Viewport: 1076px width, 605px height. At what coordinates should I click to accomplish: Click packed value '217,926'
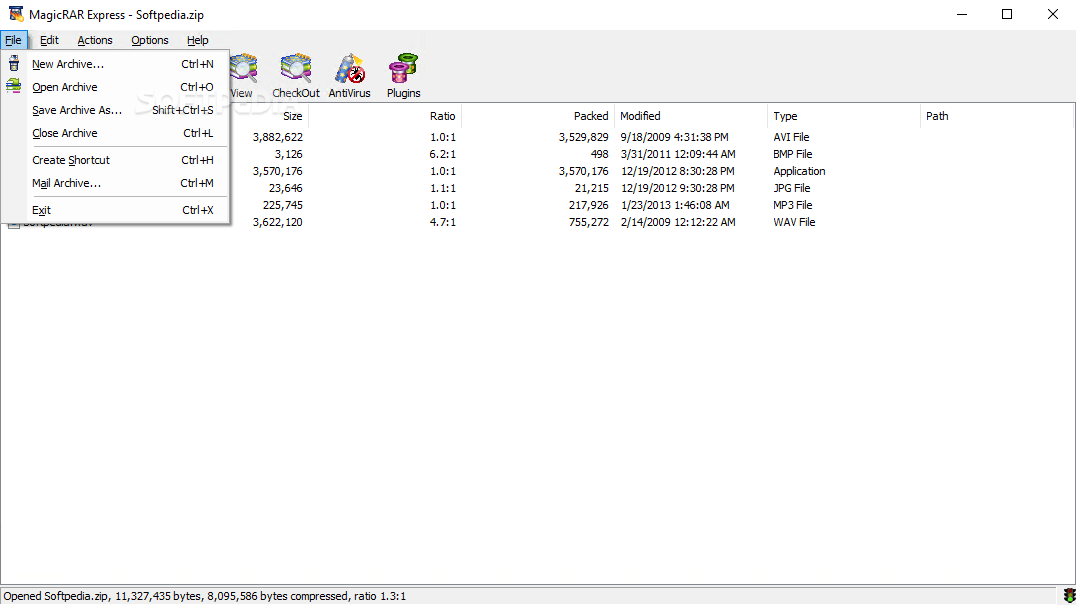tap(588, 205)
